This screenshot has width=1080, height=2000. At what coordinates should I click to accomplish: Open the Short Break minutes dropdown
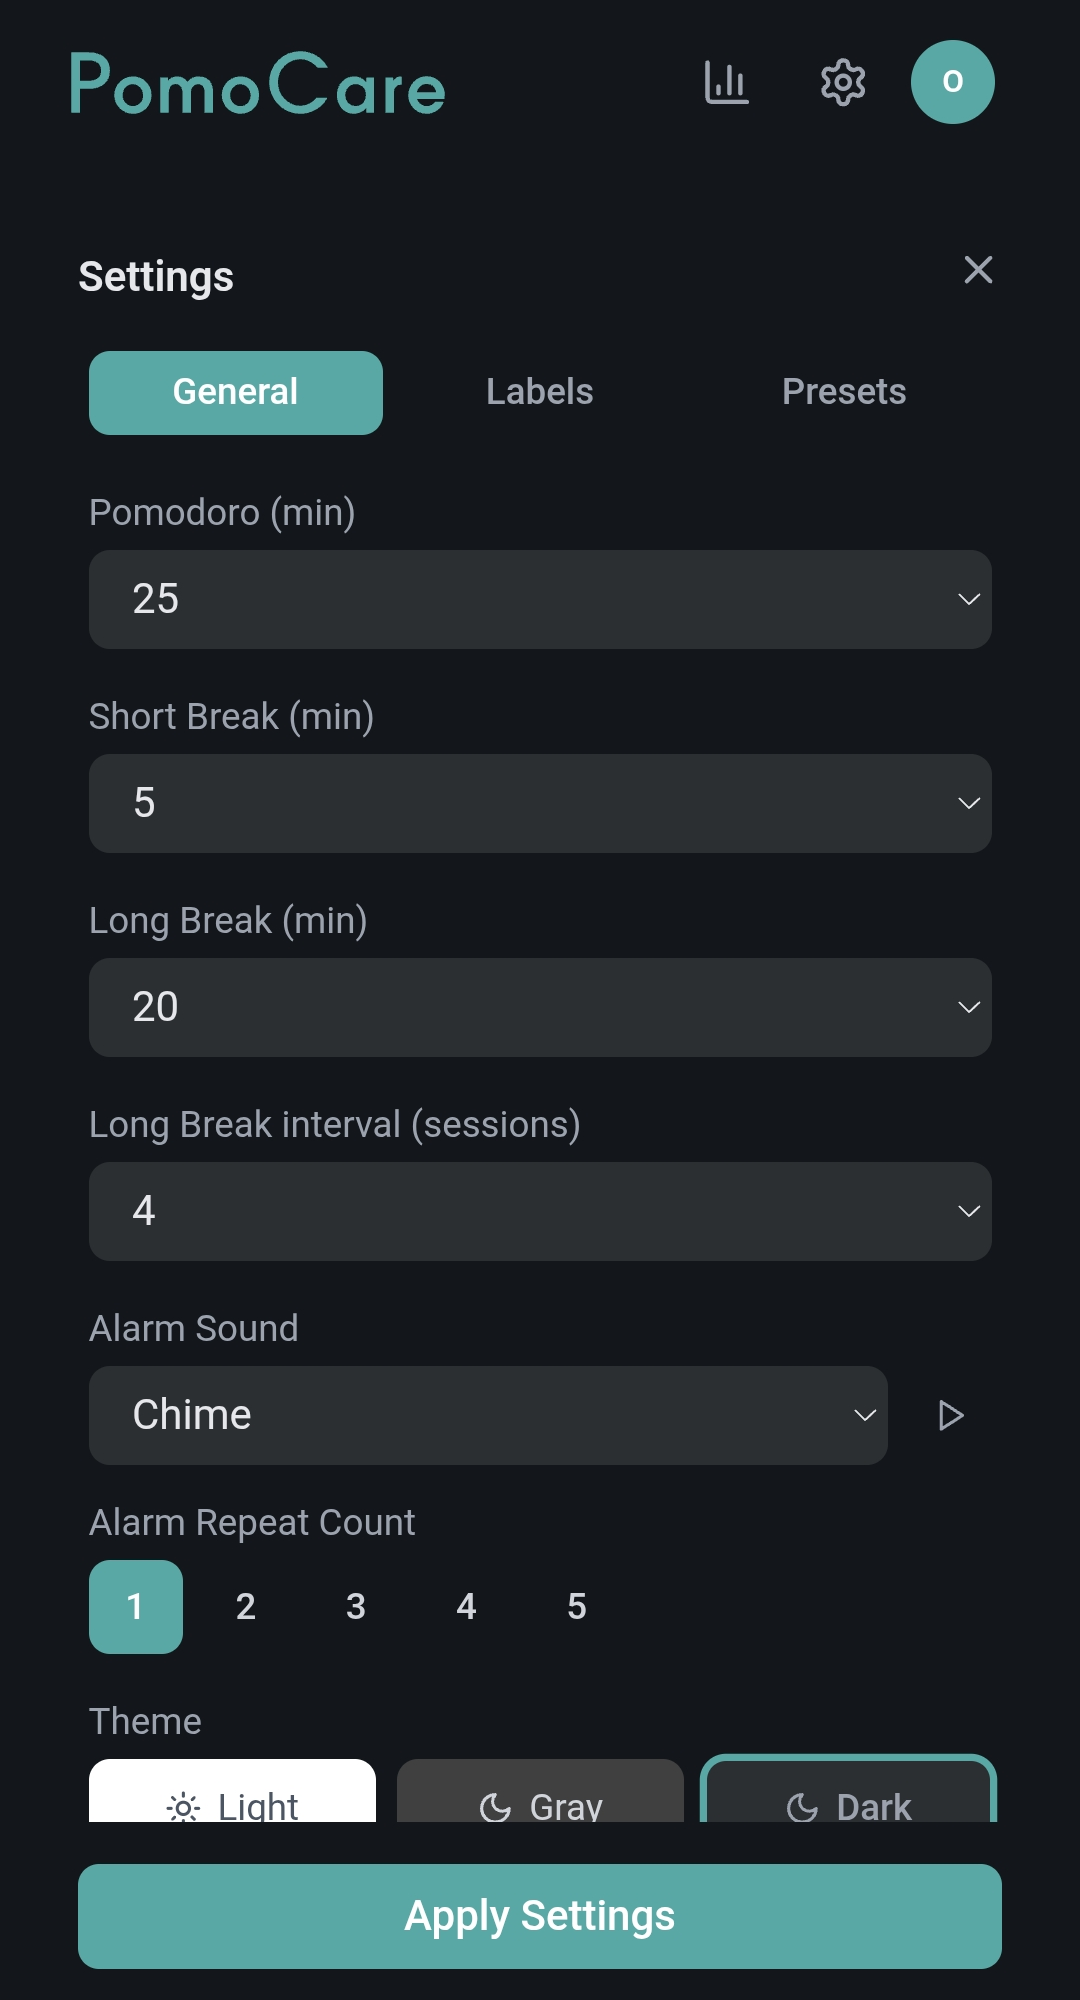coord(540,803)
